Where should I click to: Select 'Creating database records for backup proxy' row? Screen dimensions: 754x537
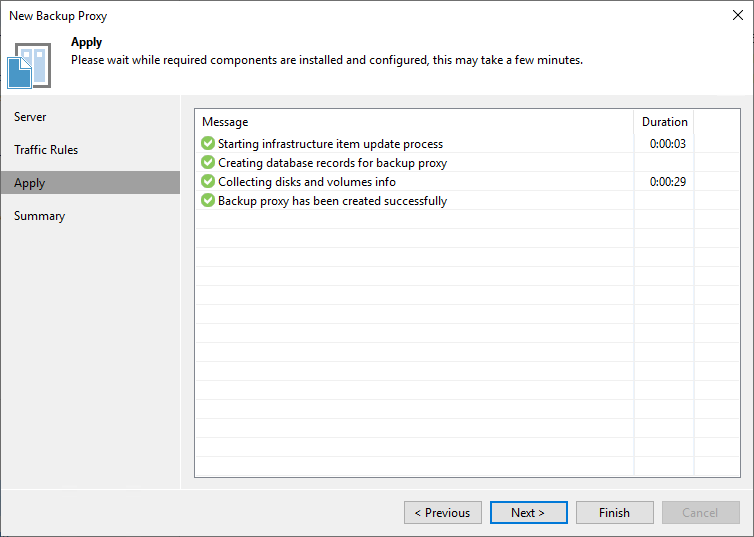point(332,163)
